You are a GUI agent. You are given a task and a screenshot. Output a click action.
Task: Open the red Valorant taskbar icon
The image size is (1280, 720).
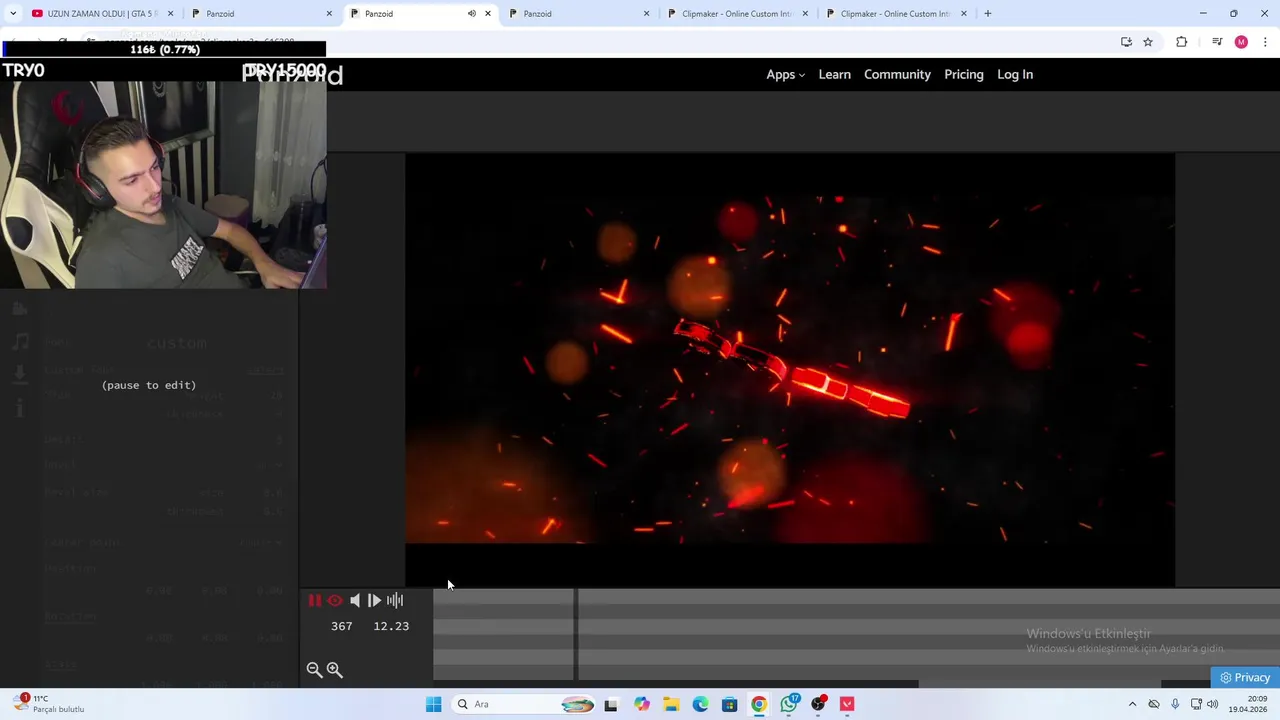(x=848, y=704)
